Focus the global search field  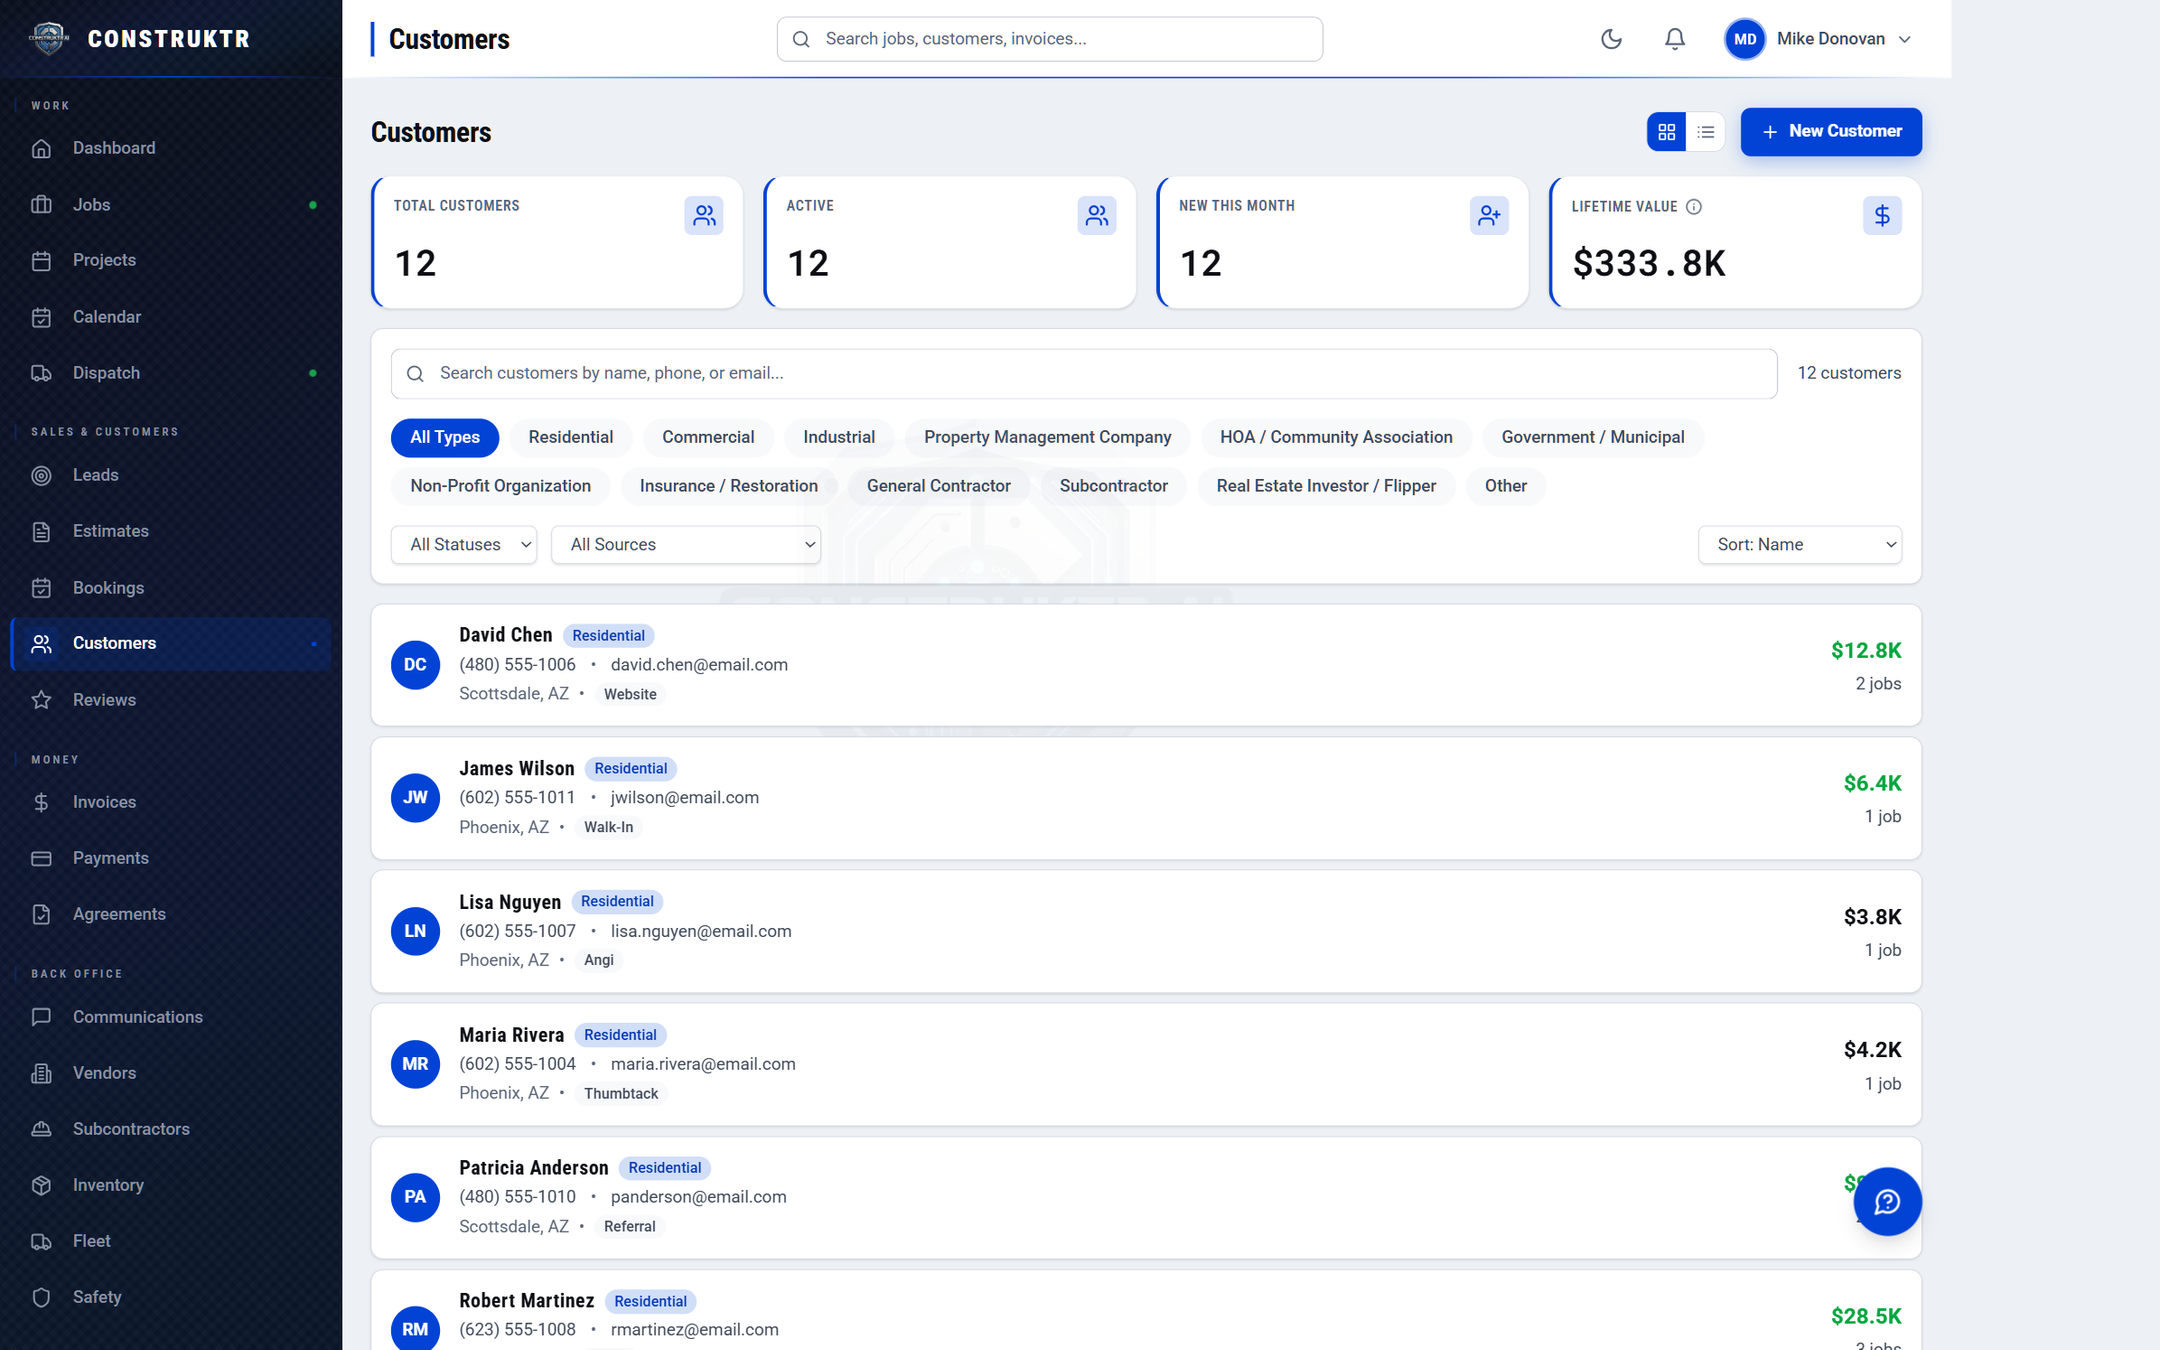pos(1049,39)
